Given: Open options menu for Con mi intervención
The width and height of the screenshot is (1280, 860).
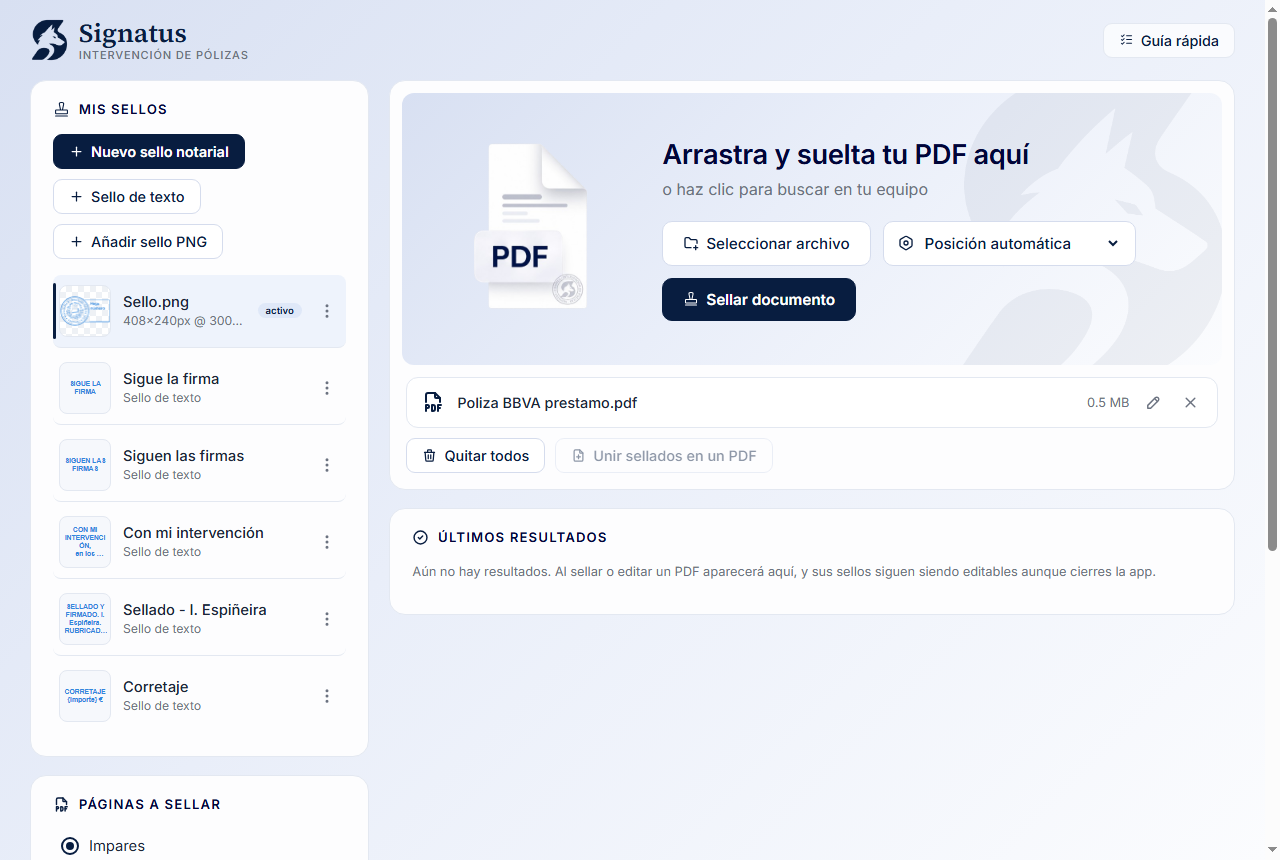Looking at the screenshot, I should tap(326, 542).
